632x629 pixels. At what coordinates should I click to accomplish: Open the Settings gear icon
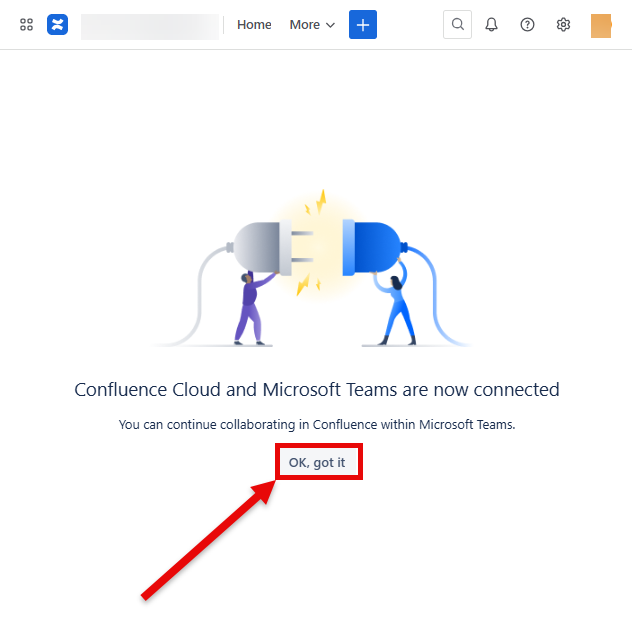point(563,25)
